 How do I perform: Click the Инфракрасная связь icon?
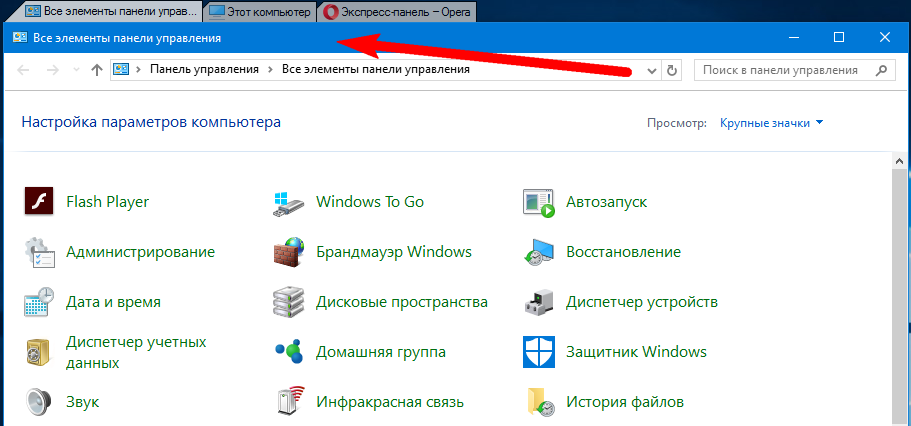click(289, 402)
